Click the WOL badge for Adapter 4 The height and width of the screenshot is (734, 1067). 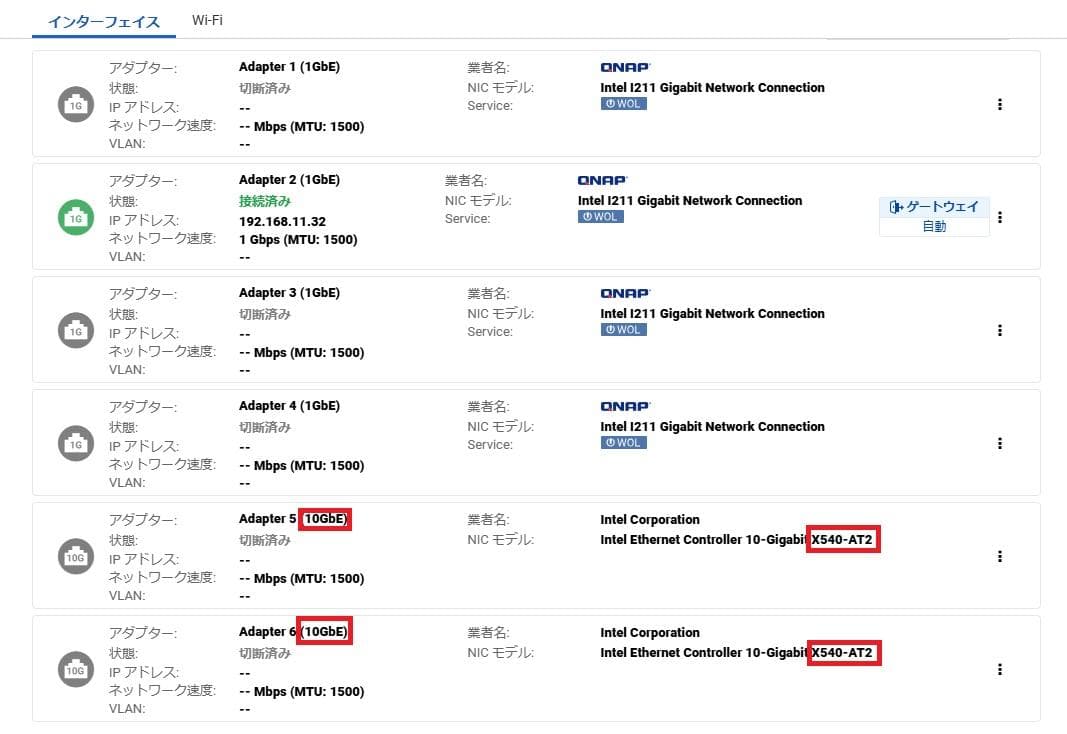[623, 443]
